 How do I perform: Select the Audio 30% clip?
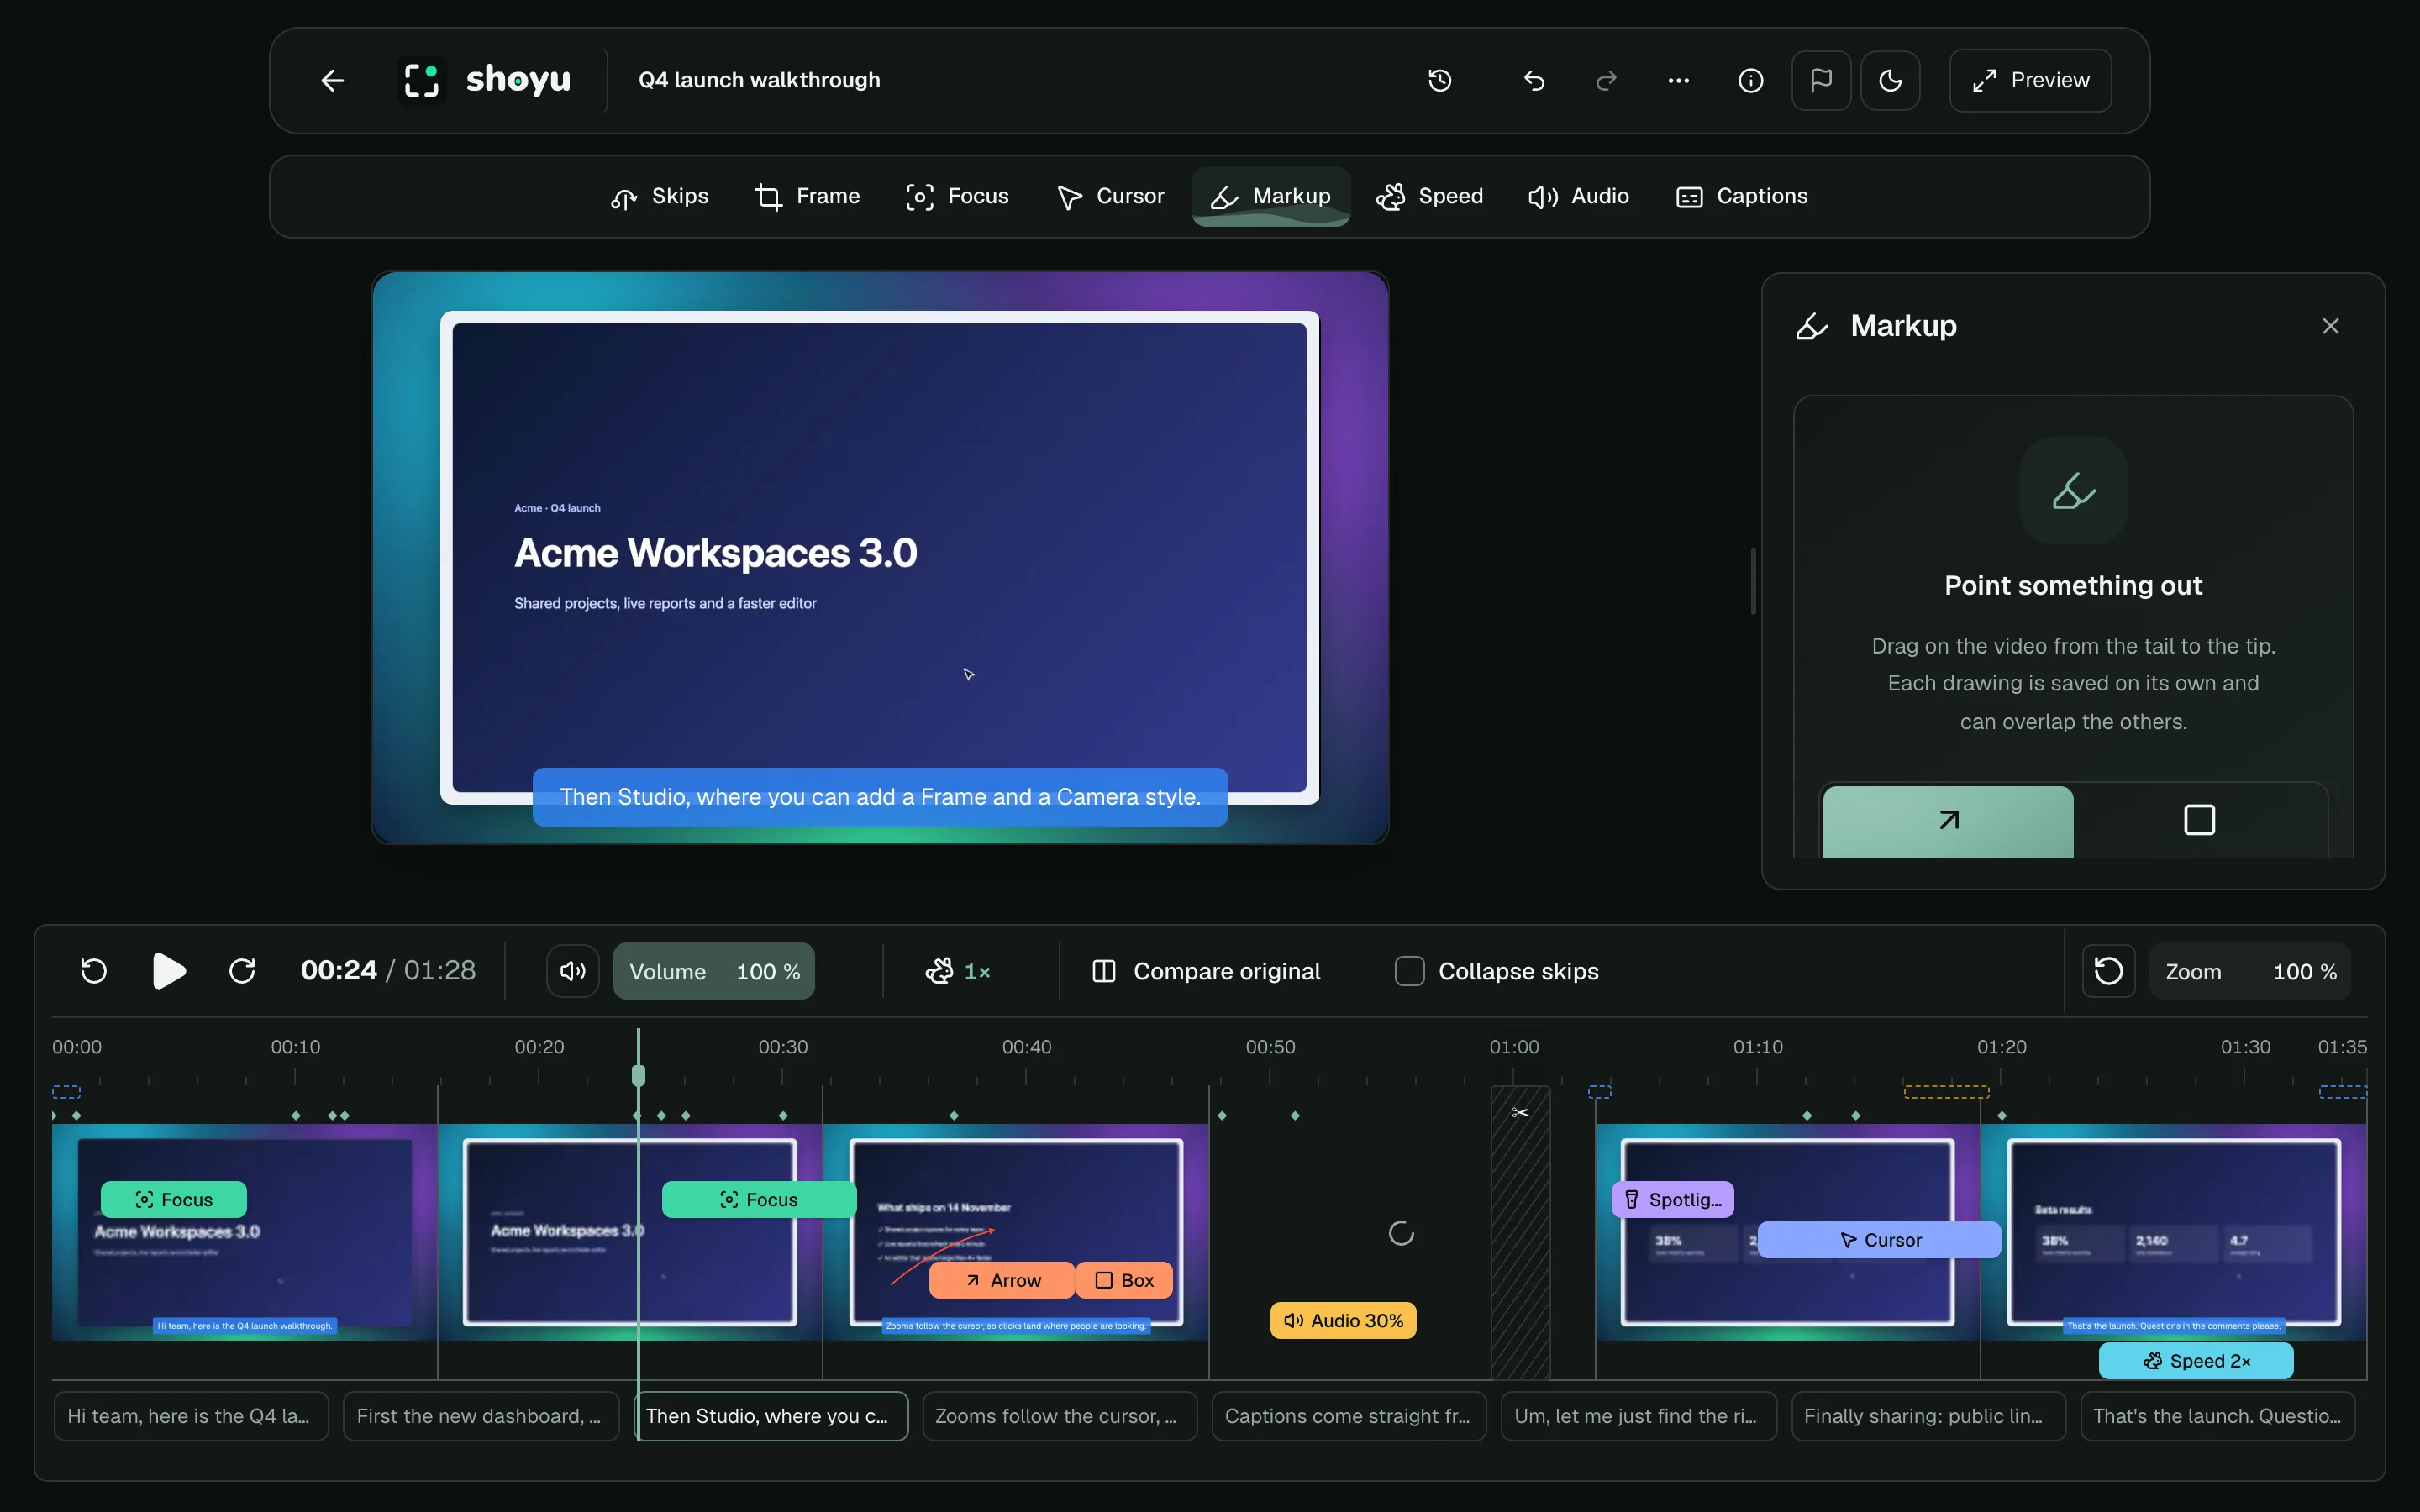point(1343,1320)
